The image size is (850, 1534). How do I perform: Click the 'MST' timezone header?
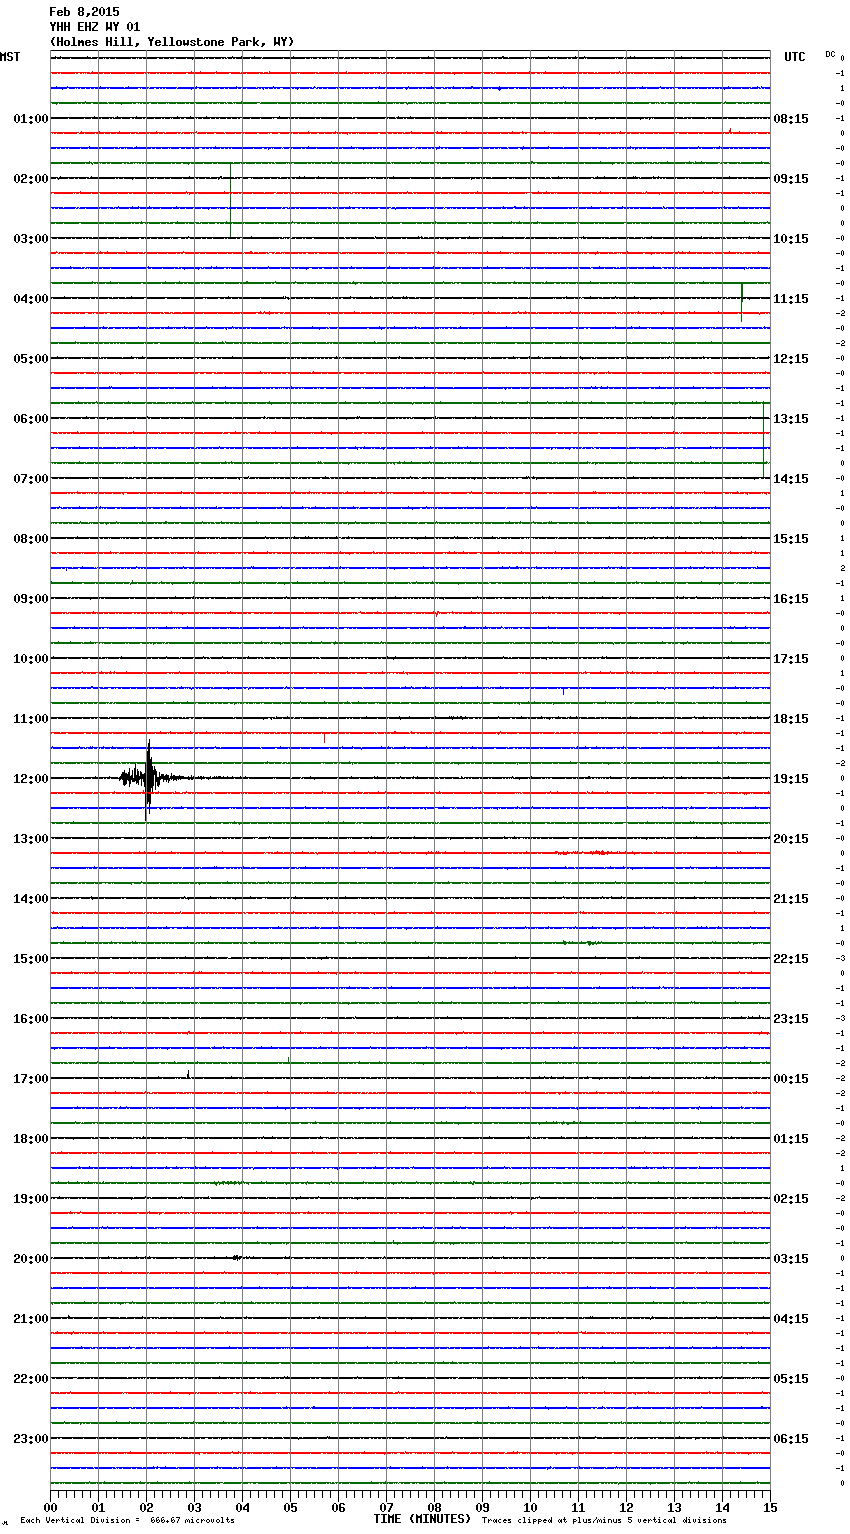coord(10,57)
